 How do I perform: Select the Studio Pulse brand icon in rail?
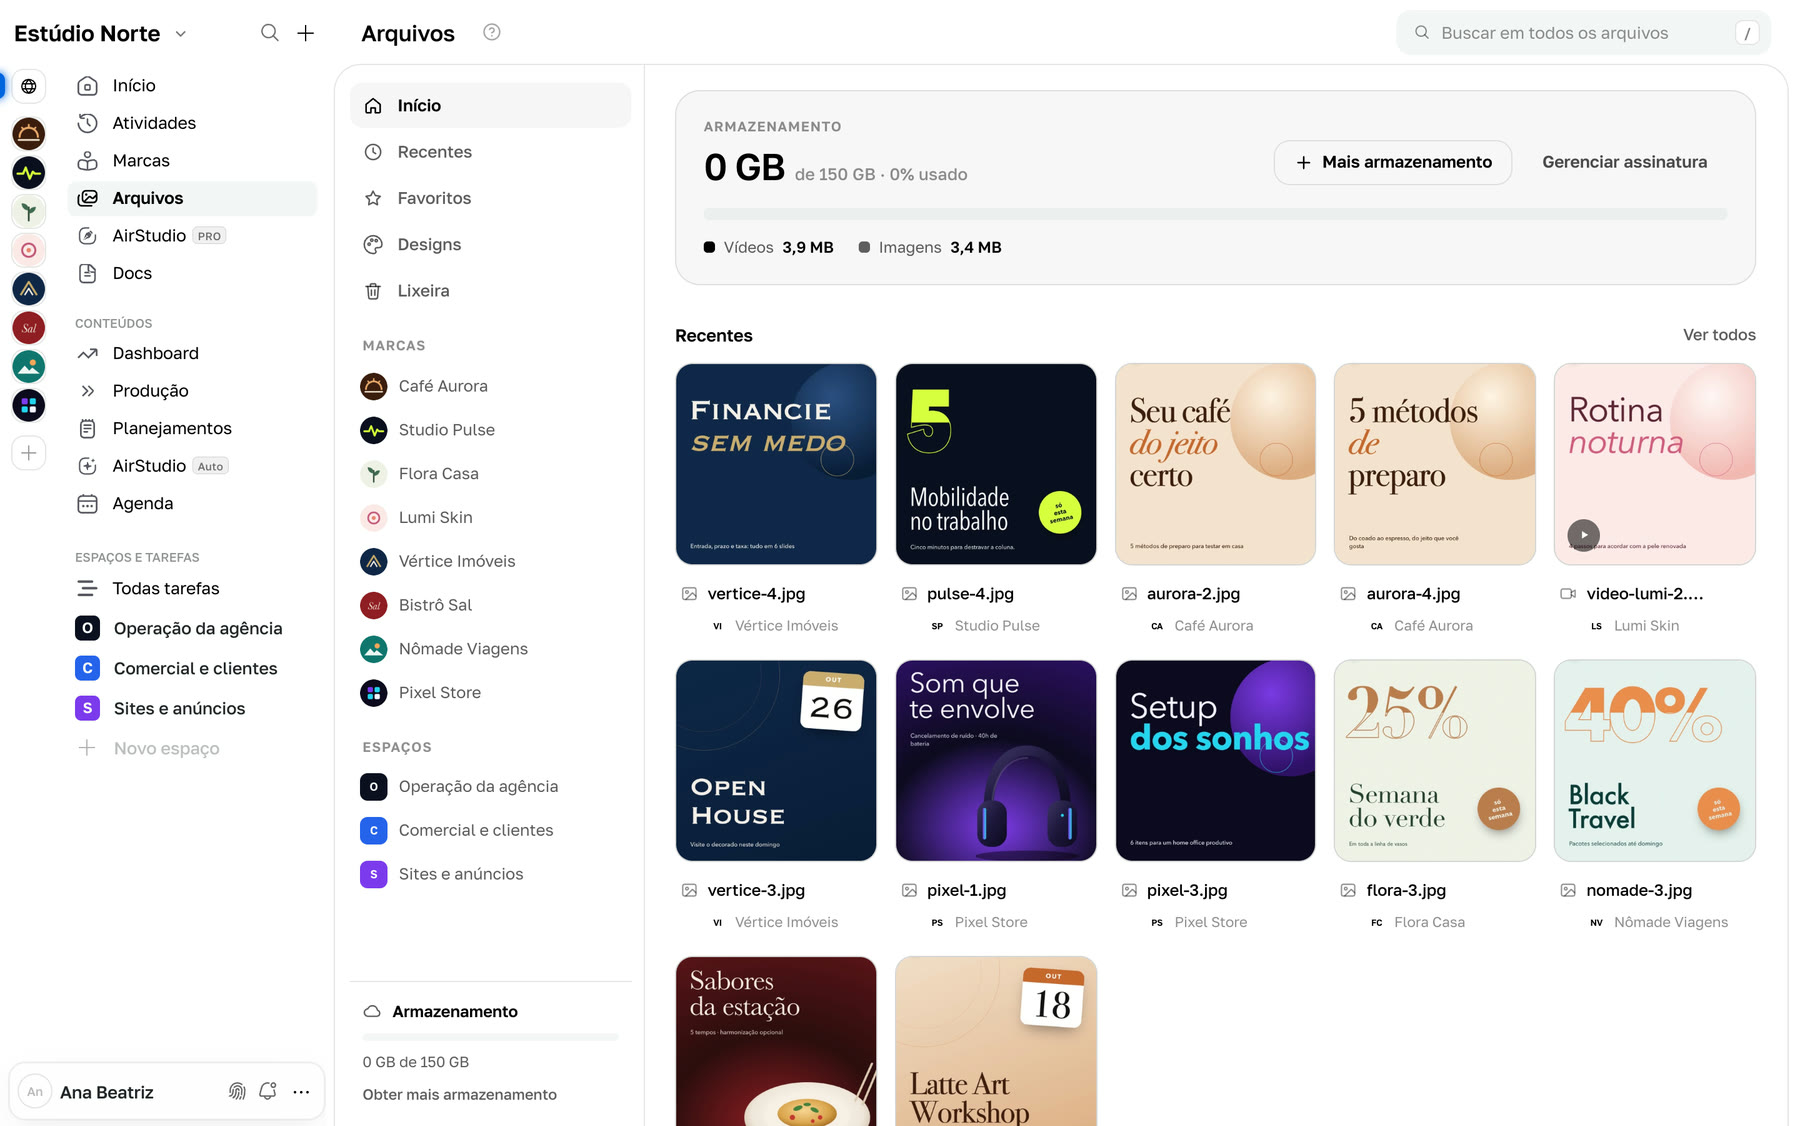click(x=29, y=173)
